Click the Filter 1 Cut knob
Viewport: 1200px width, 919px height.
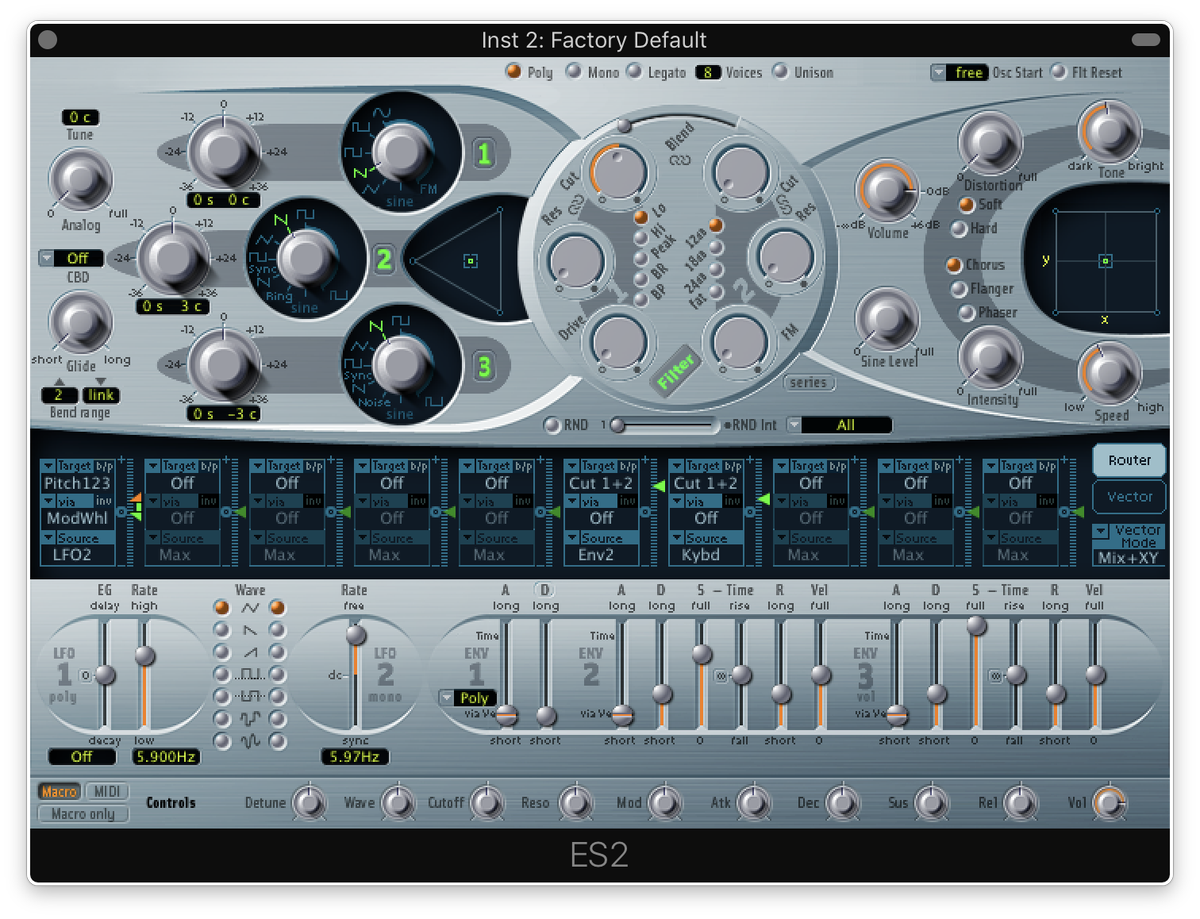click(619, 172)
